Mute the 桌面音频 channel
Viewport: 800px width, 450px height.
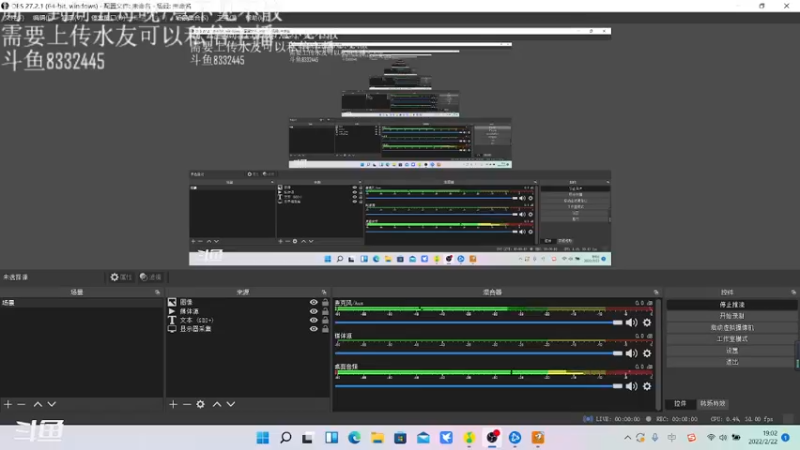[x=632, y=386]
